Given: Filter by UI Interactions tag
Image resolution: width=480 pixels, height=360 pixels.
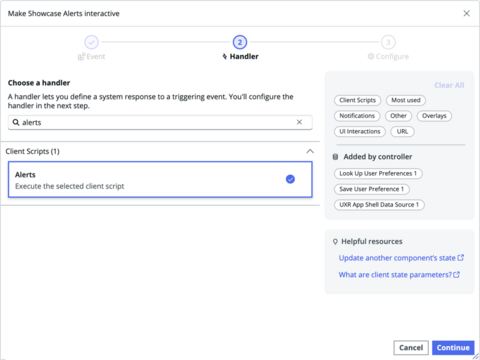Looking at the screenshot, I should pos(360,132).
